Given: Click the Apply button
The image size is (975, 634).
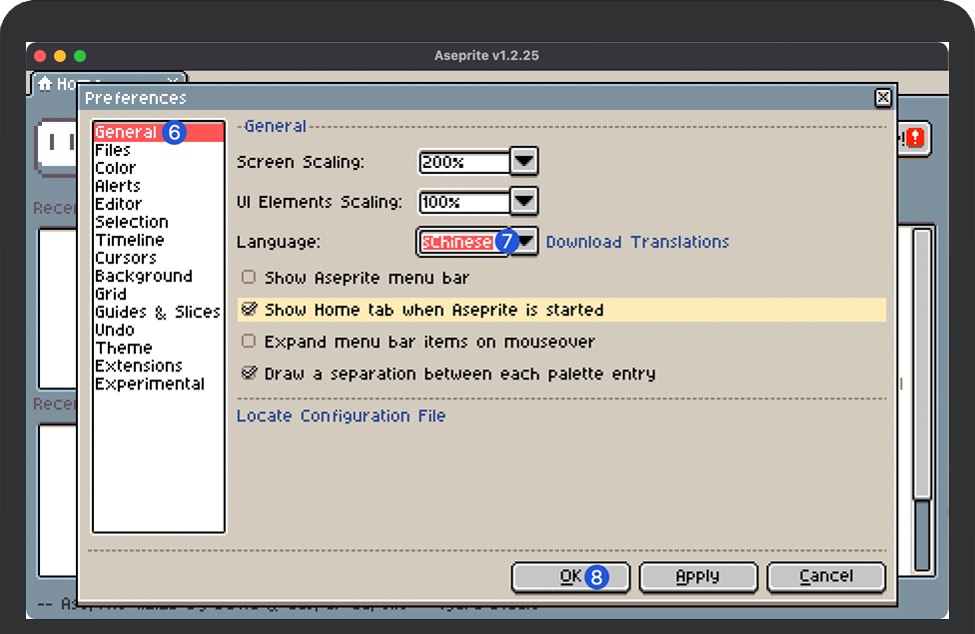Looking at the screenshot, I should (698, 577).
